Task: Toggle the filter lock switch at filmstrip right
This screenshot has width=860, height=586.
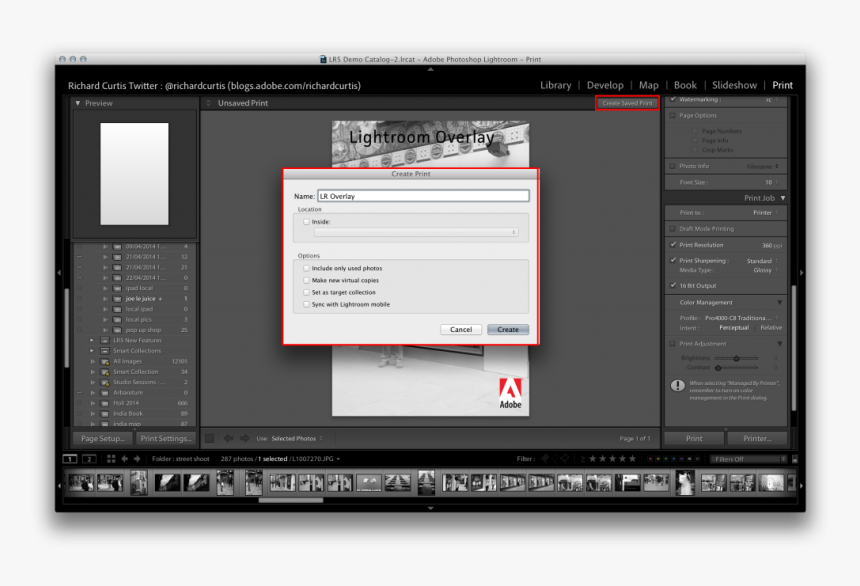Action: pyautogui.click(x=795, y=459)
